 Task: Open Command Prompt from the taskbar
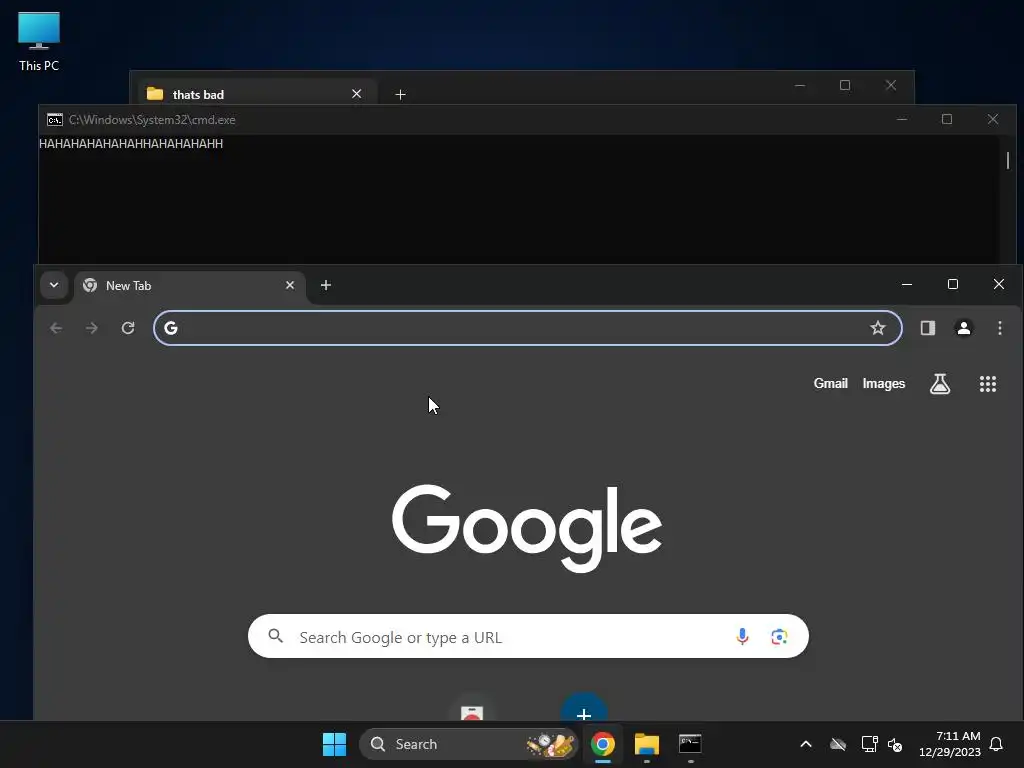tap(690, 744)
